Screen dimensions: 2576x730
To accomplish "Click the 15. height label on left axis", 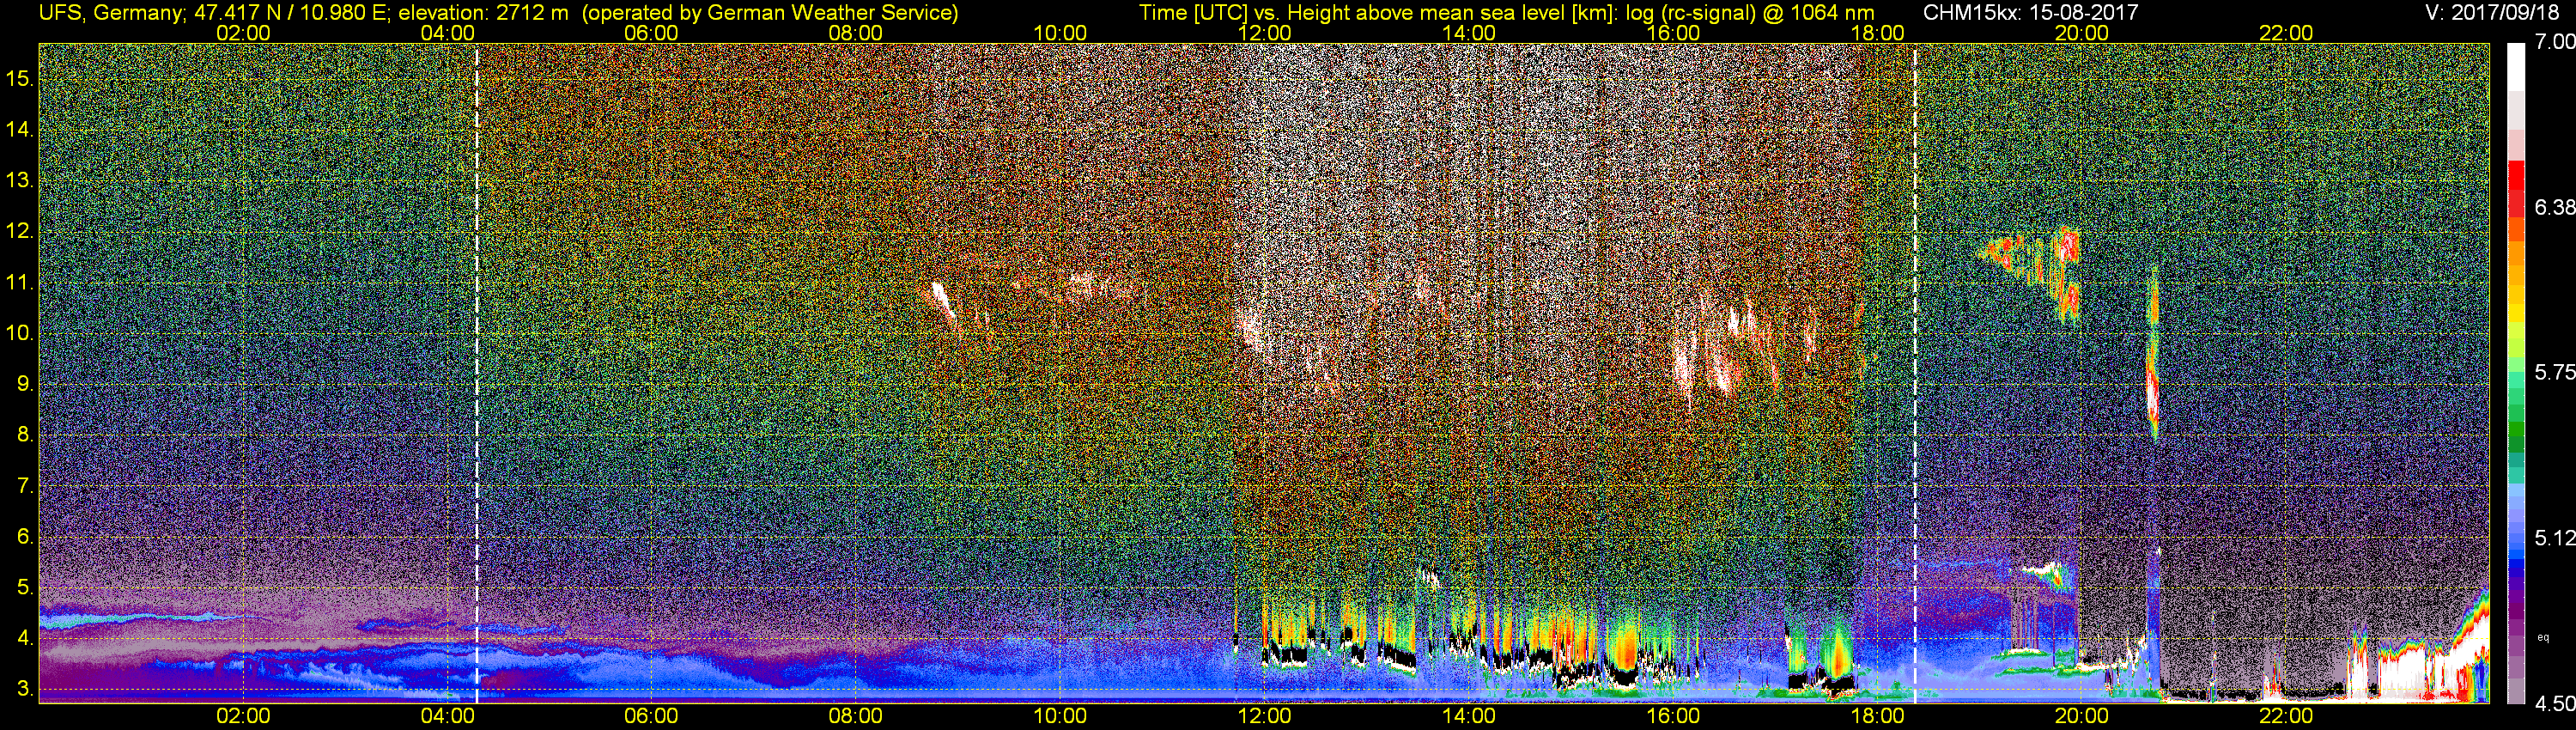I will (x=20, y=78).
